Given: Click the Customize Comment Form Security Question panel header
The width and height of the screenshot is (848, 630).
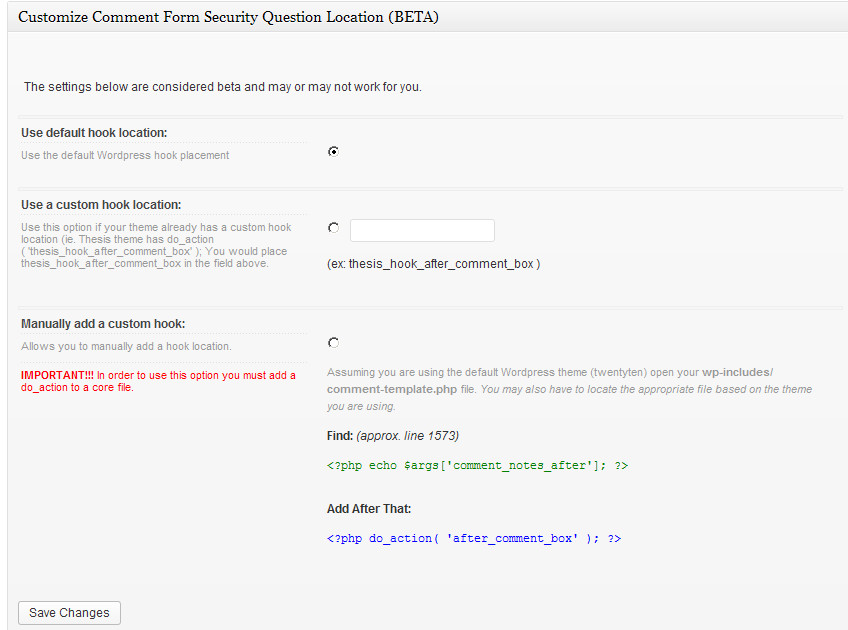Looking at the screenshot, I should point(427,17).
